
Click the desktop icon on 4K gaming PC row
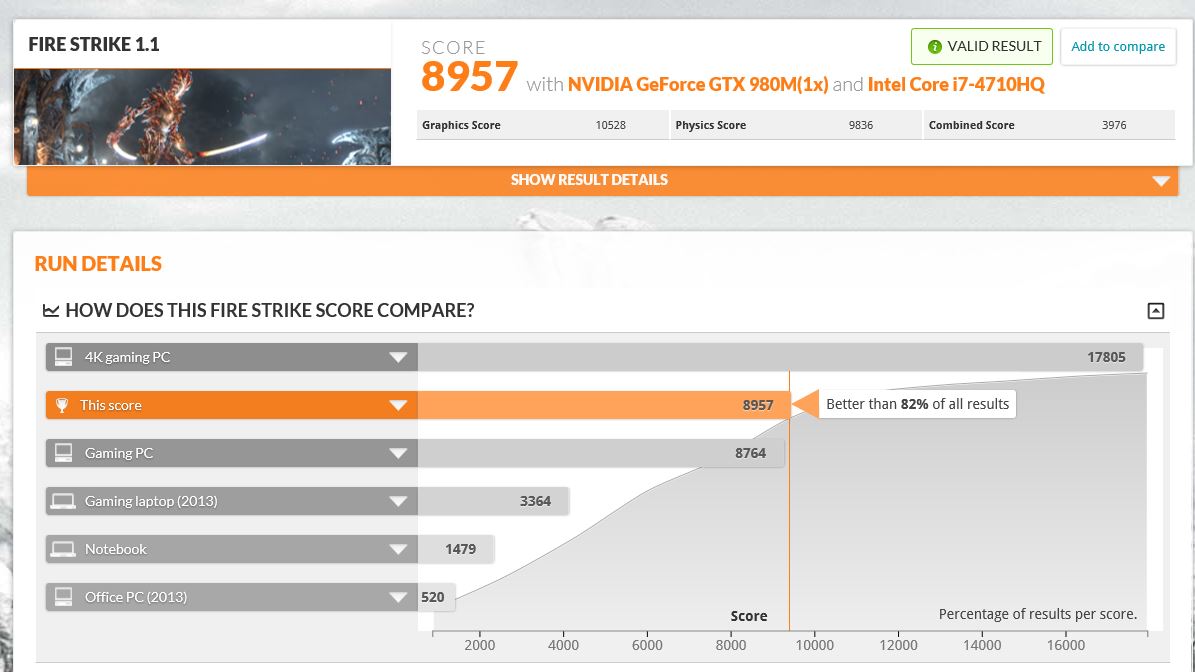point(63,357)
